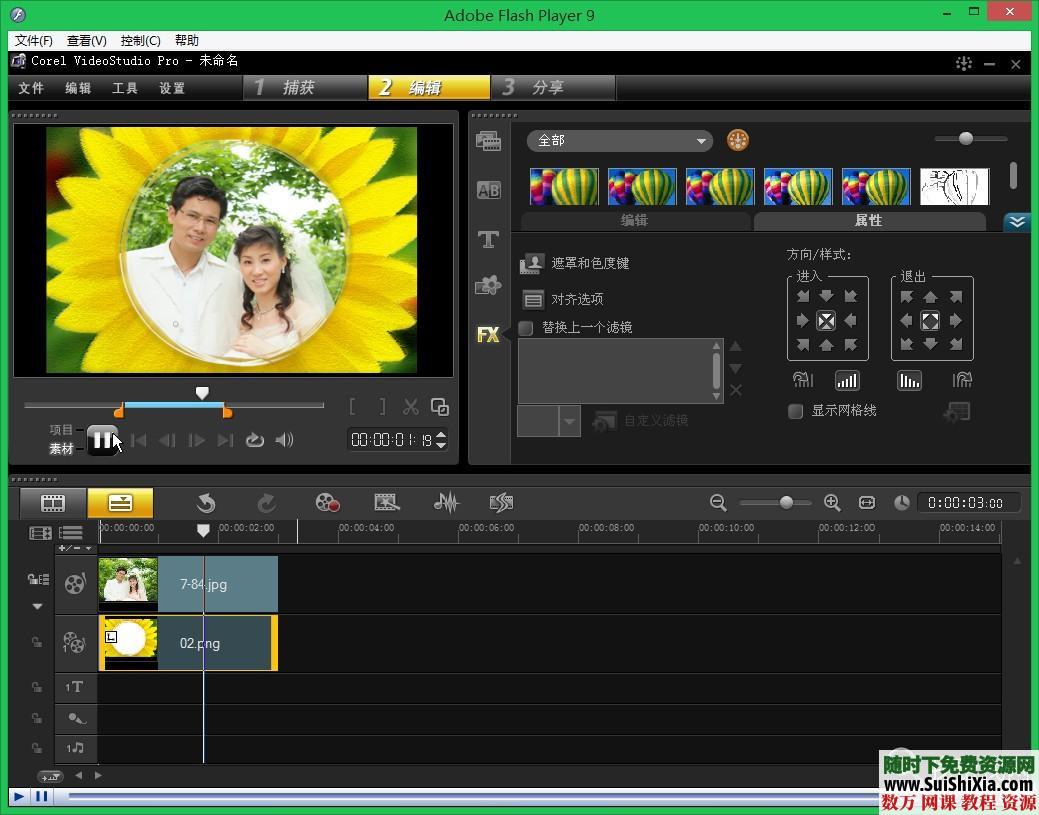This screenshot has height=815, width=1039.
Task: Open the 全部 category dropdown
Action: 619,141
